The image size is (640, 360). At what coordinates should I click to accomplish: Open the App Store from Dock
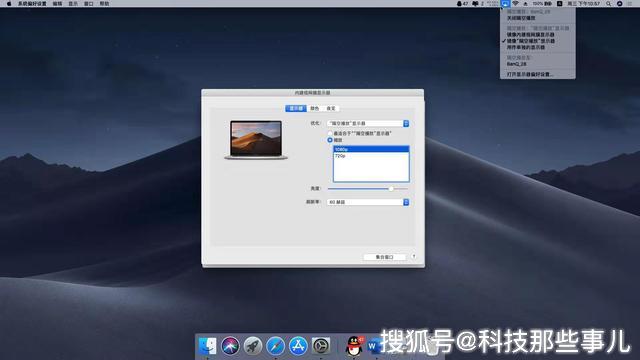[x=298, y=346]
